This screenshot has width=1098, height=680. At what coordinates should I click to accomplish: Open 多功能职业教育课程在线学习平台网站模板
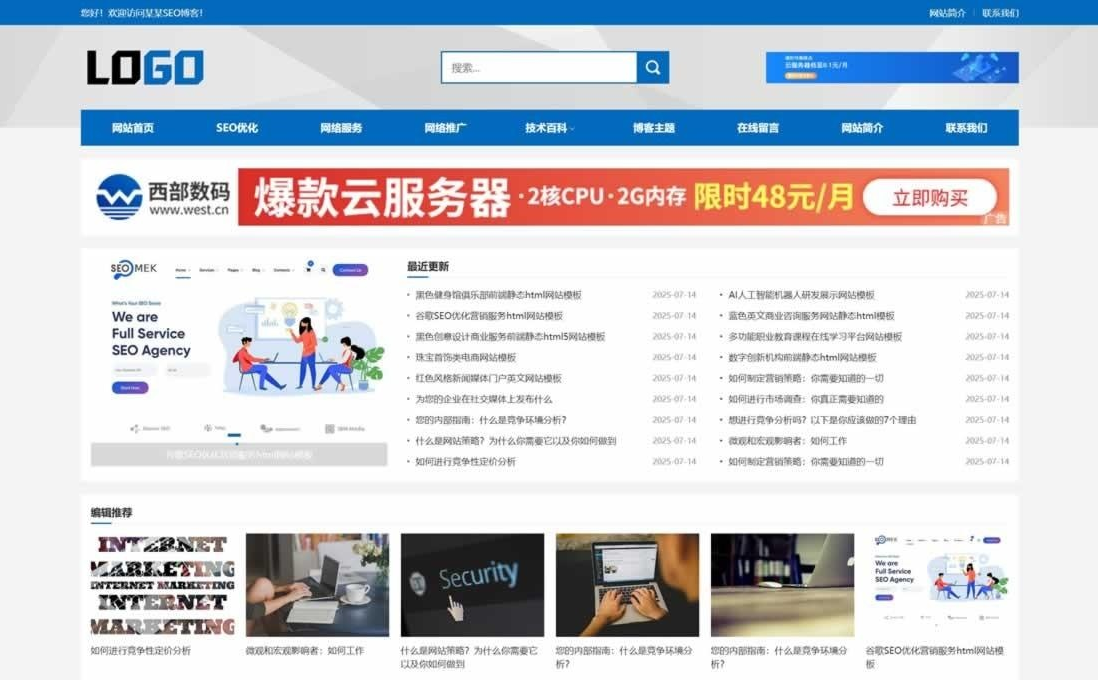coord(815,337)
